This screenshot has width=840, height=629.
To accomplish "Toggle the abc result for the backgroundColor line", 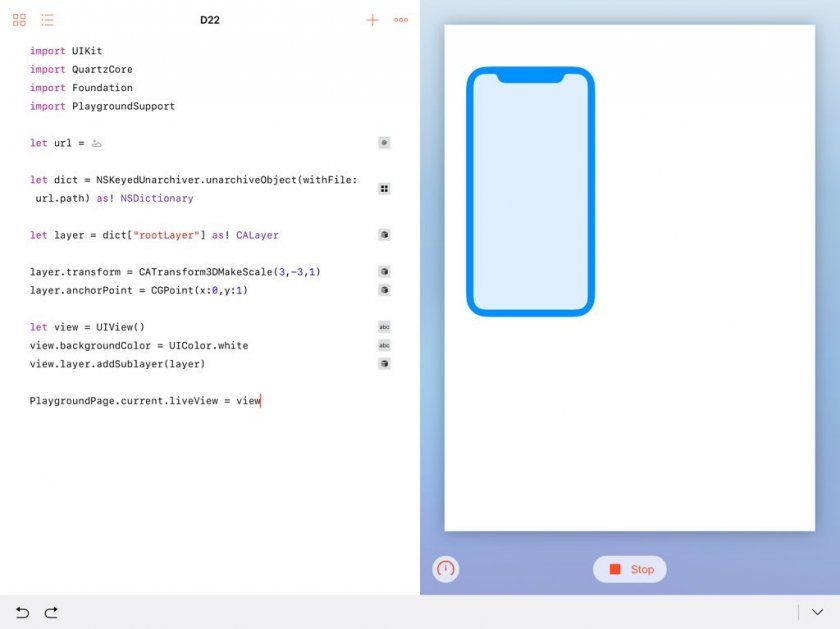I will [384, 345].
